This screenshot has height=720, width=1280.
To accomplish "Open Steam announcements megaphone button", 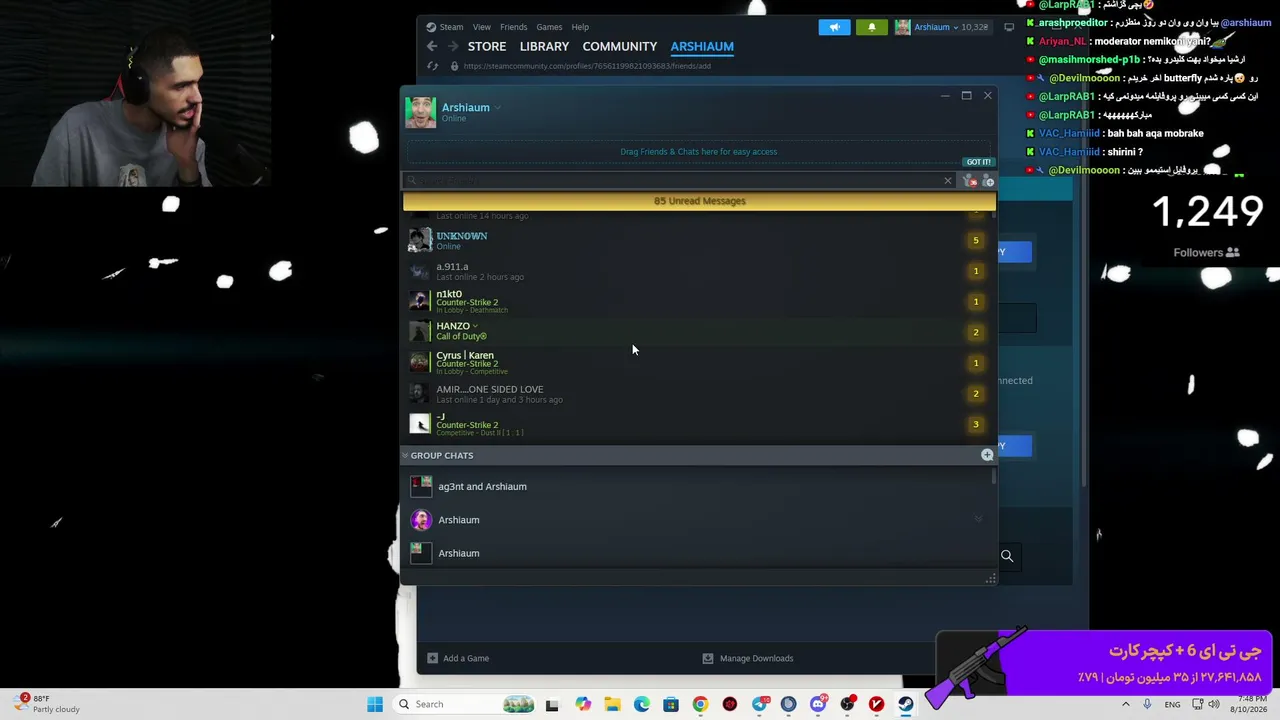I will (834, 27).
